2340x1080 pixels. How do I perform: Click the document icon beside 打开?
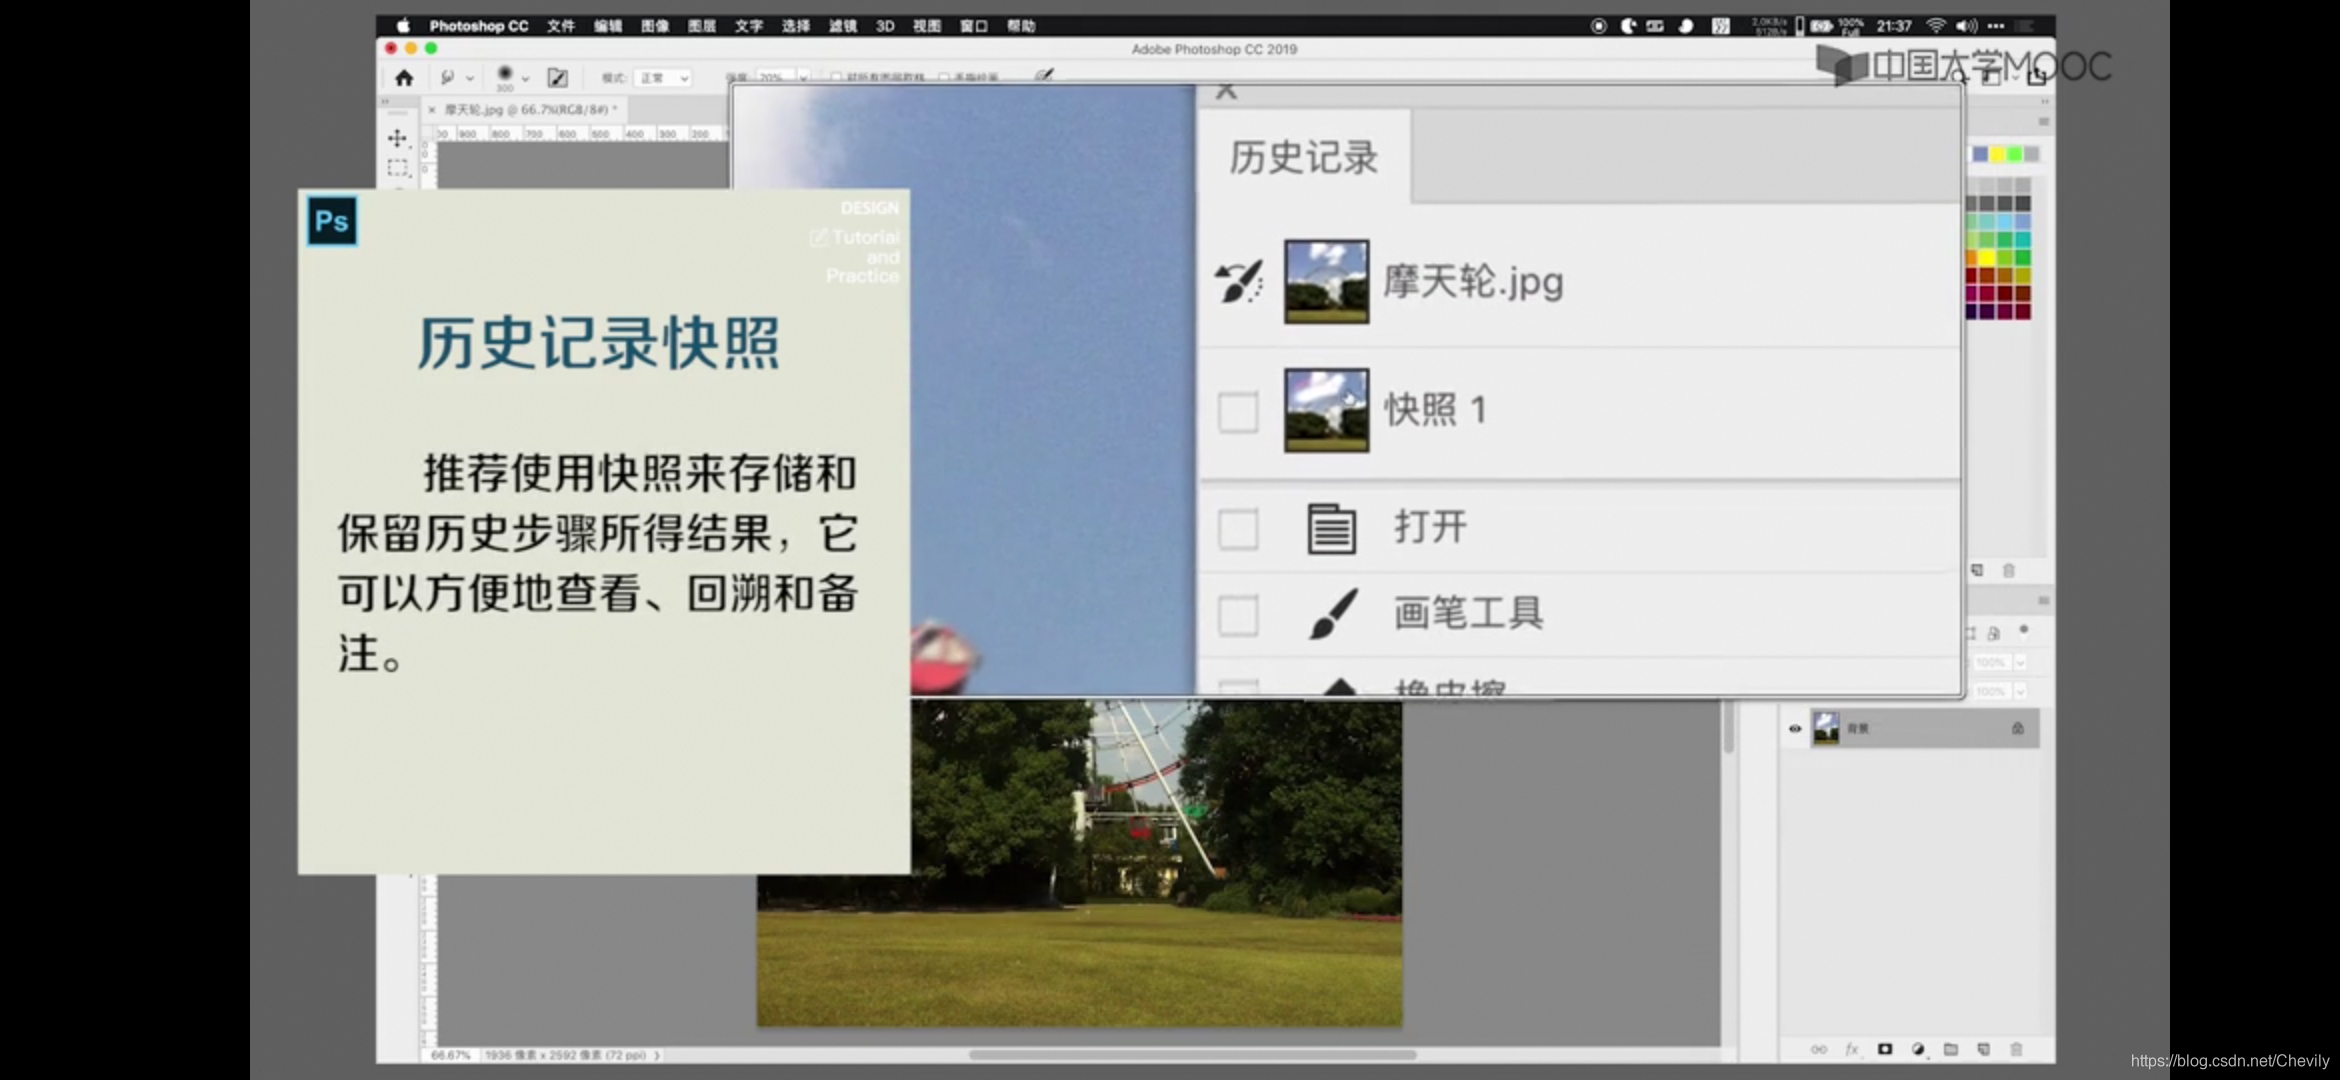click(1332, 528)
